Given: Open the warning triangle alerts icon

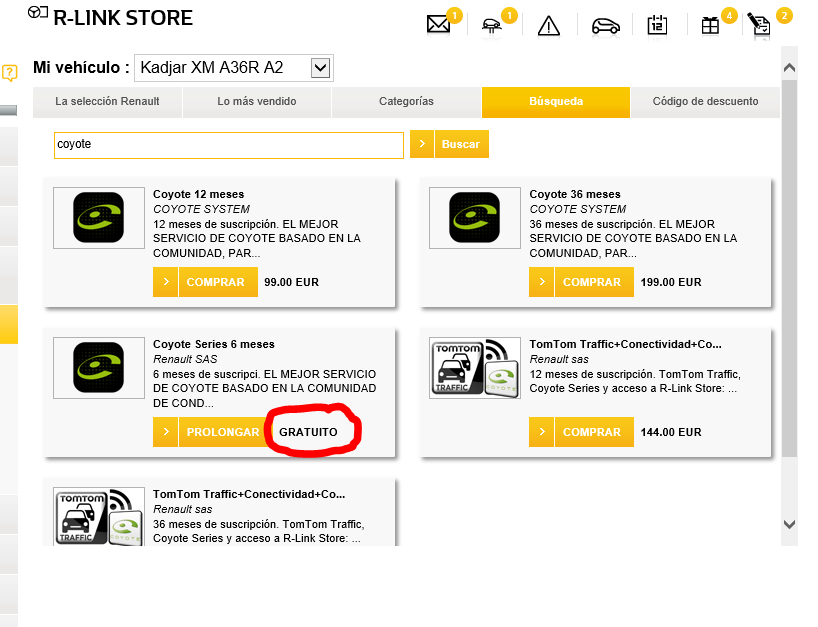Looking at the screenshot, I should pyautogui.click(x=549, y=25).
